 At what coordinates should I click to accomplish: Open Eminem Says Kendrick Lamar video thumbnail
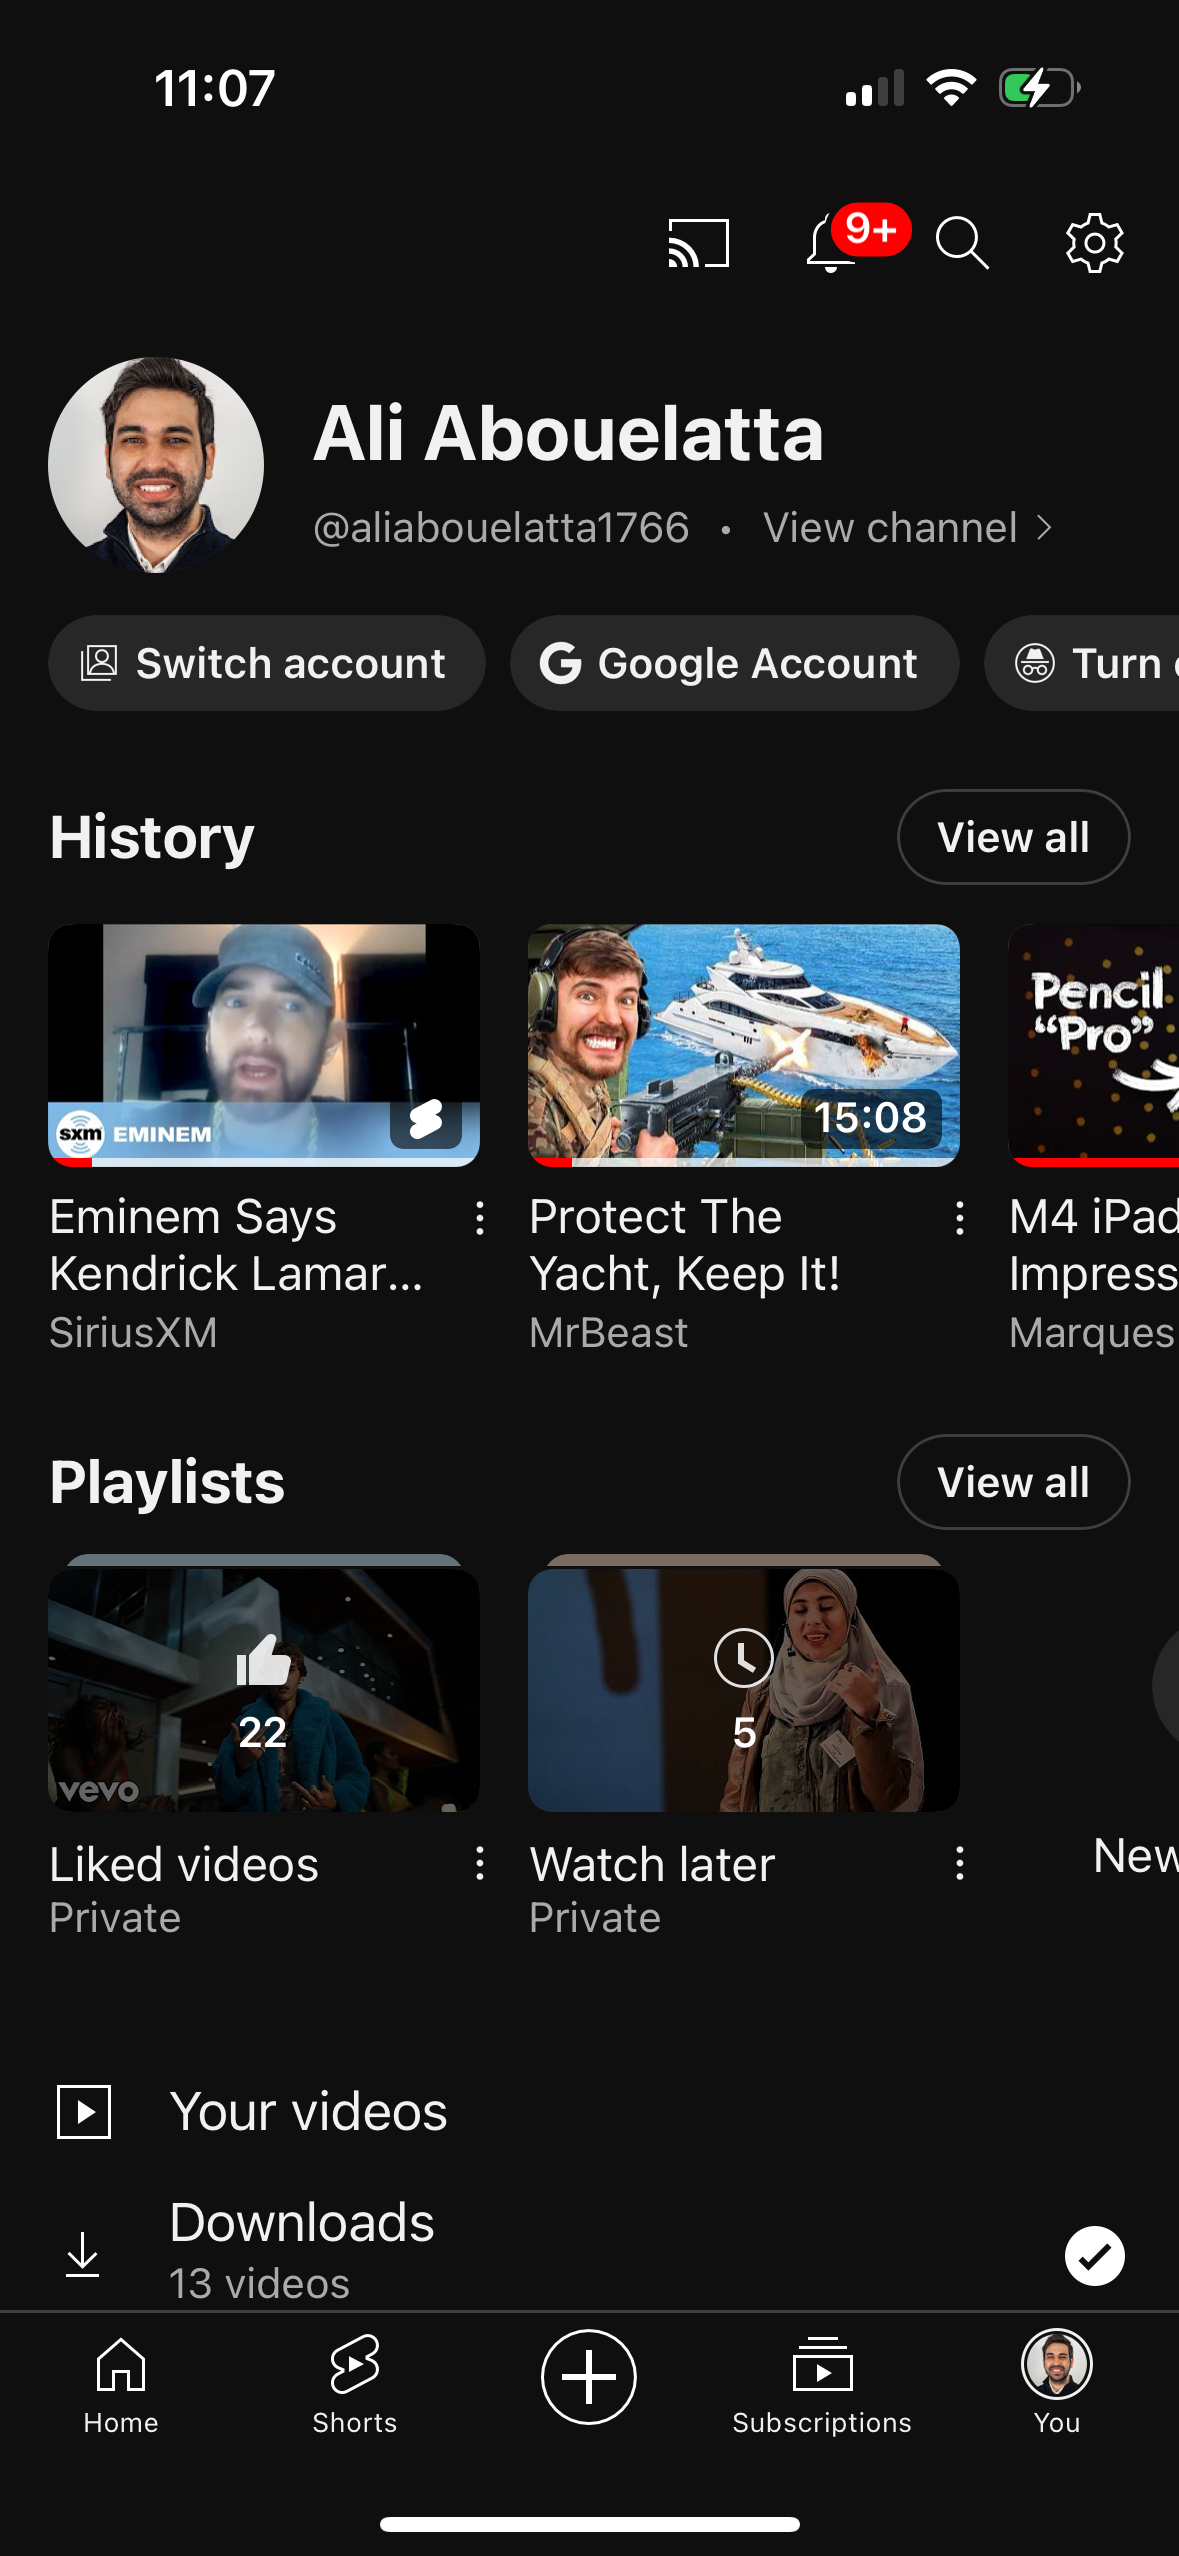(x=264, y=1045)
